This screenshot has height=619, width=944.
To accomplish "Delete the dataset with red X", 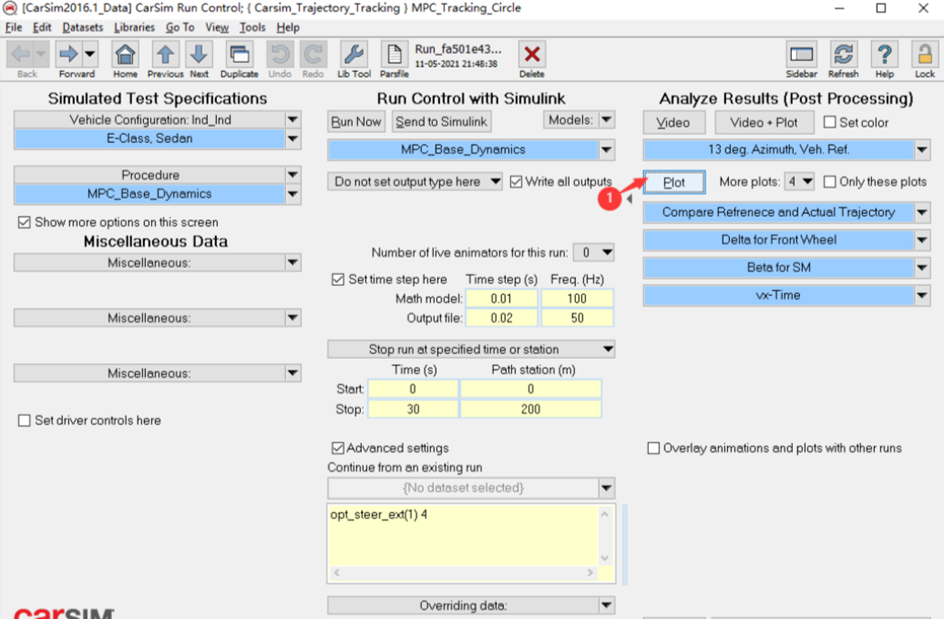I will coord(532,54).
